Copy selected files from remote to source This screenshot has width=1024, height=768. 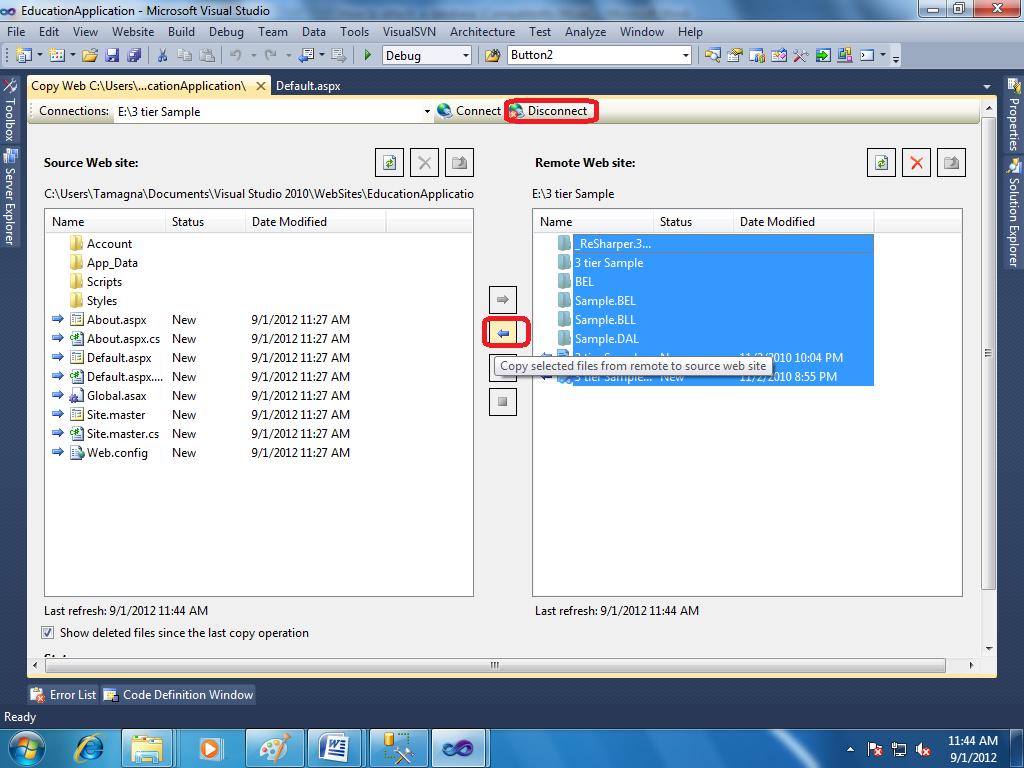[503, 331]
